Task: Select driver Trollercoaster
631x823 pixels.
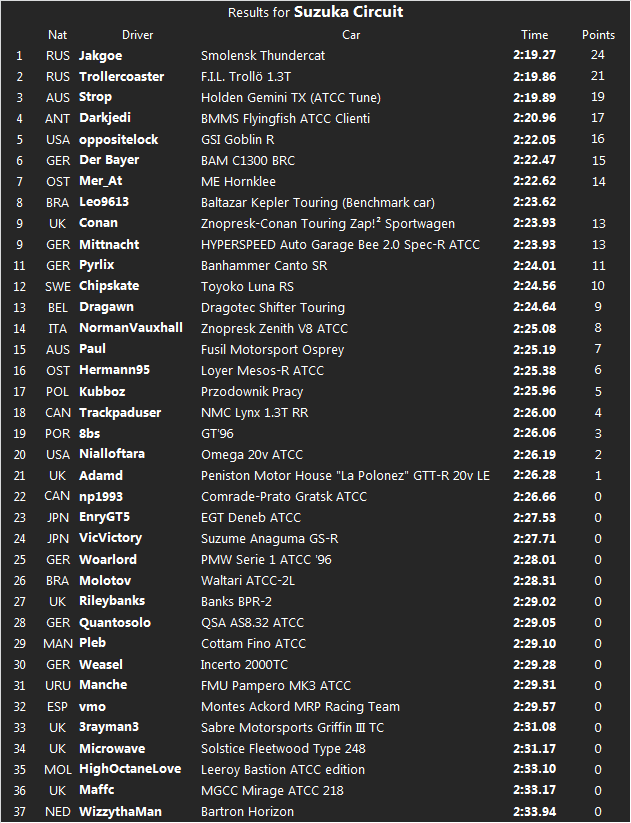Action: [121, 77]
